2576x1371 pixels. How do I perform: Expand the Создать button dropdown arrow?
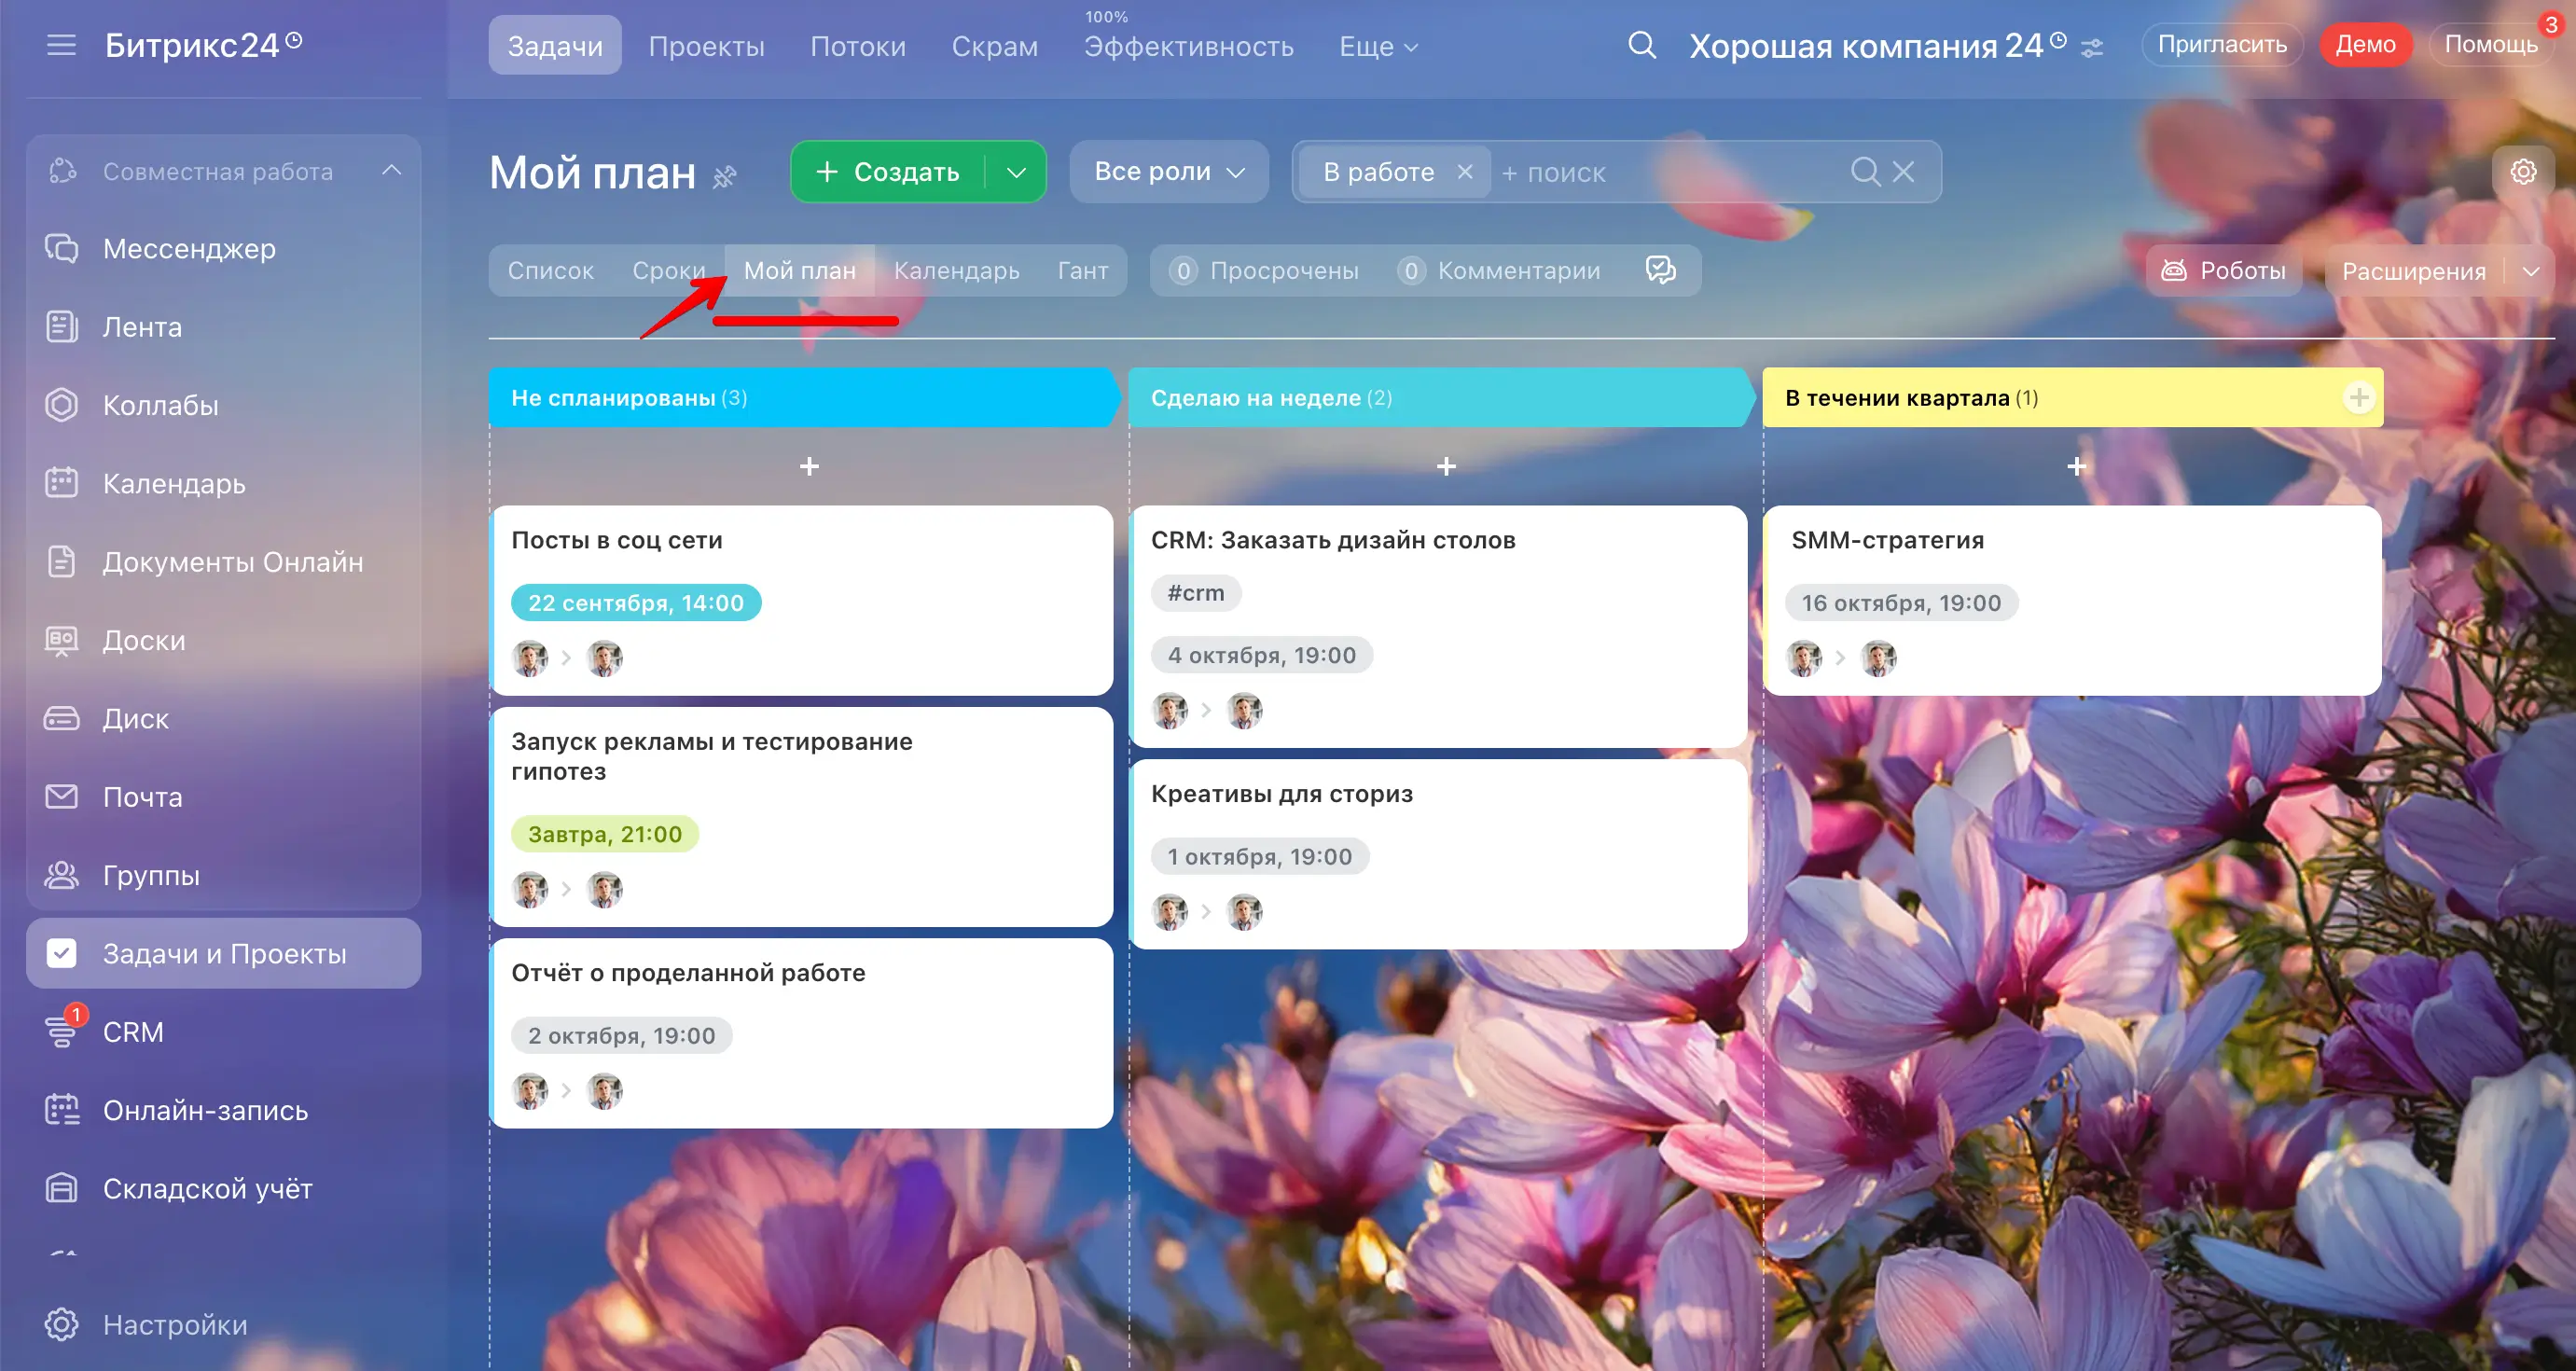[x=1016, y=172]
